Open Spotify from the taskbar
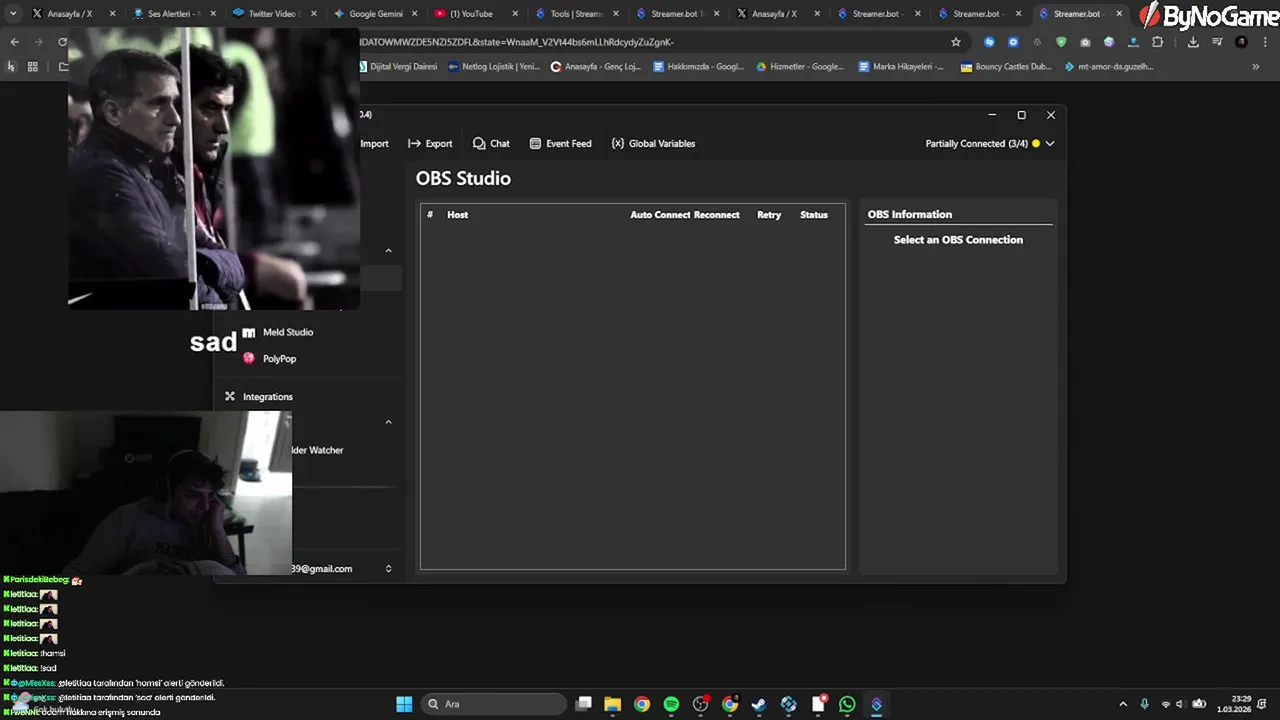Viewport: 1280px width, 720px height. click(671, 704)
